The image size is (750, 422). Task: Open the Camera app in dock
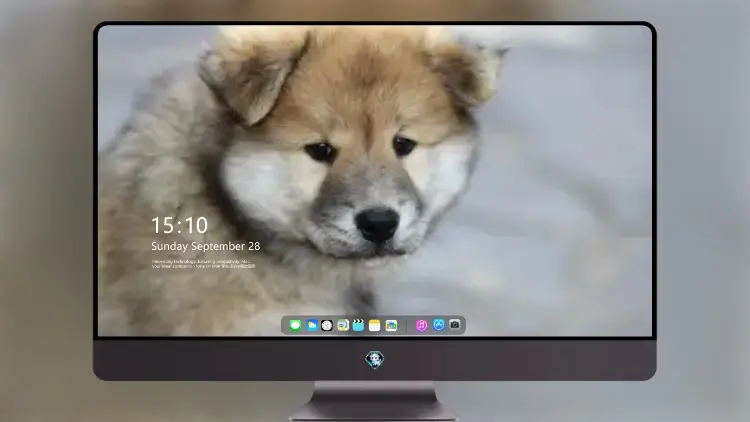[455, 325]
